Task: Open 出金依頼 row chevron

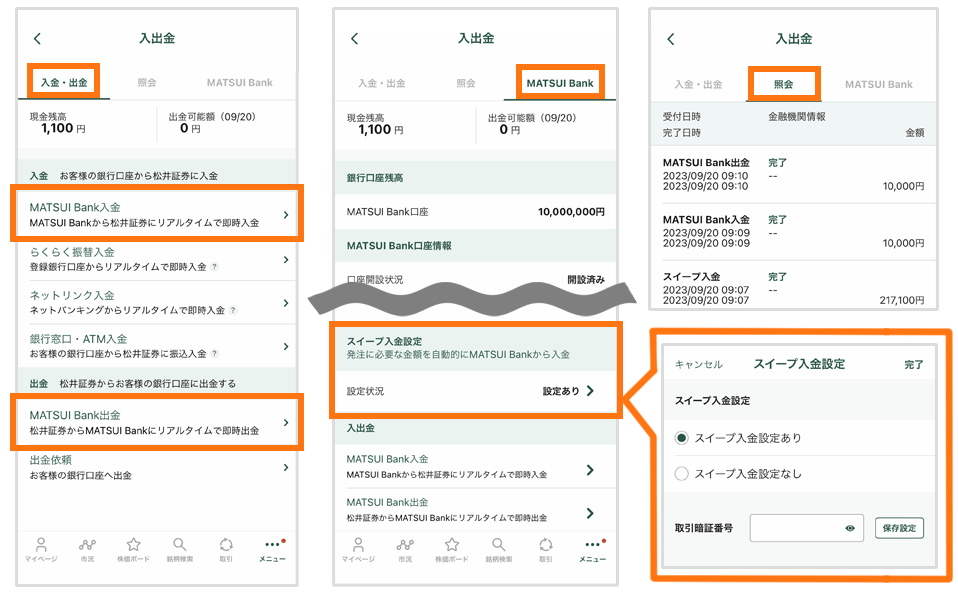Action: point(286,467)
